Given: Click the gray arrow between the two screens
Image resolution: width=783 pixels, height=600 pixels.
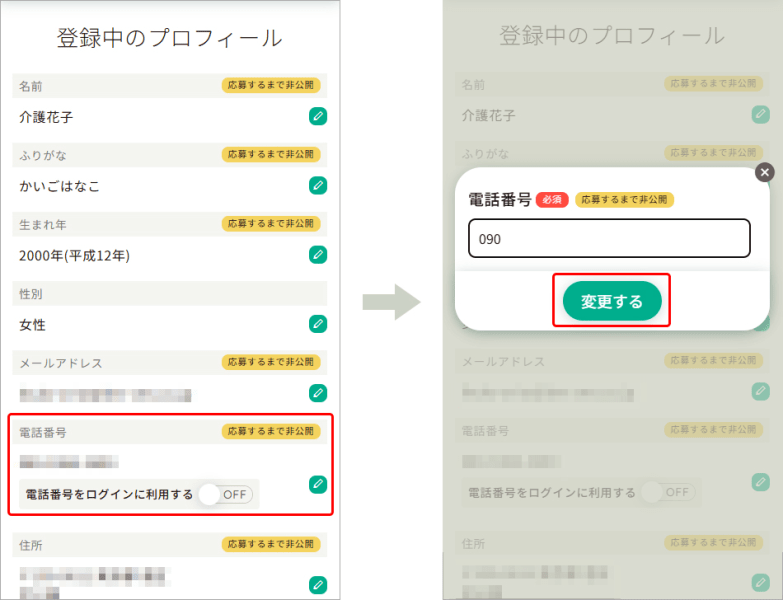Looking at the screenshot, I should click(x=391, y=302).
